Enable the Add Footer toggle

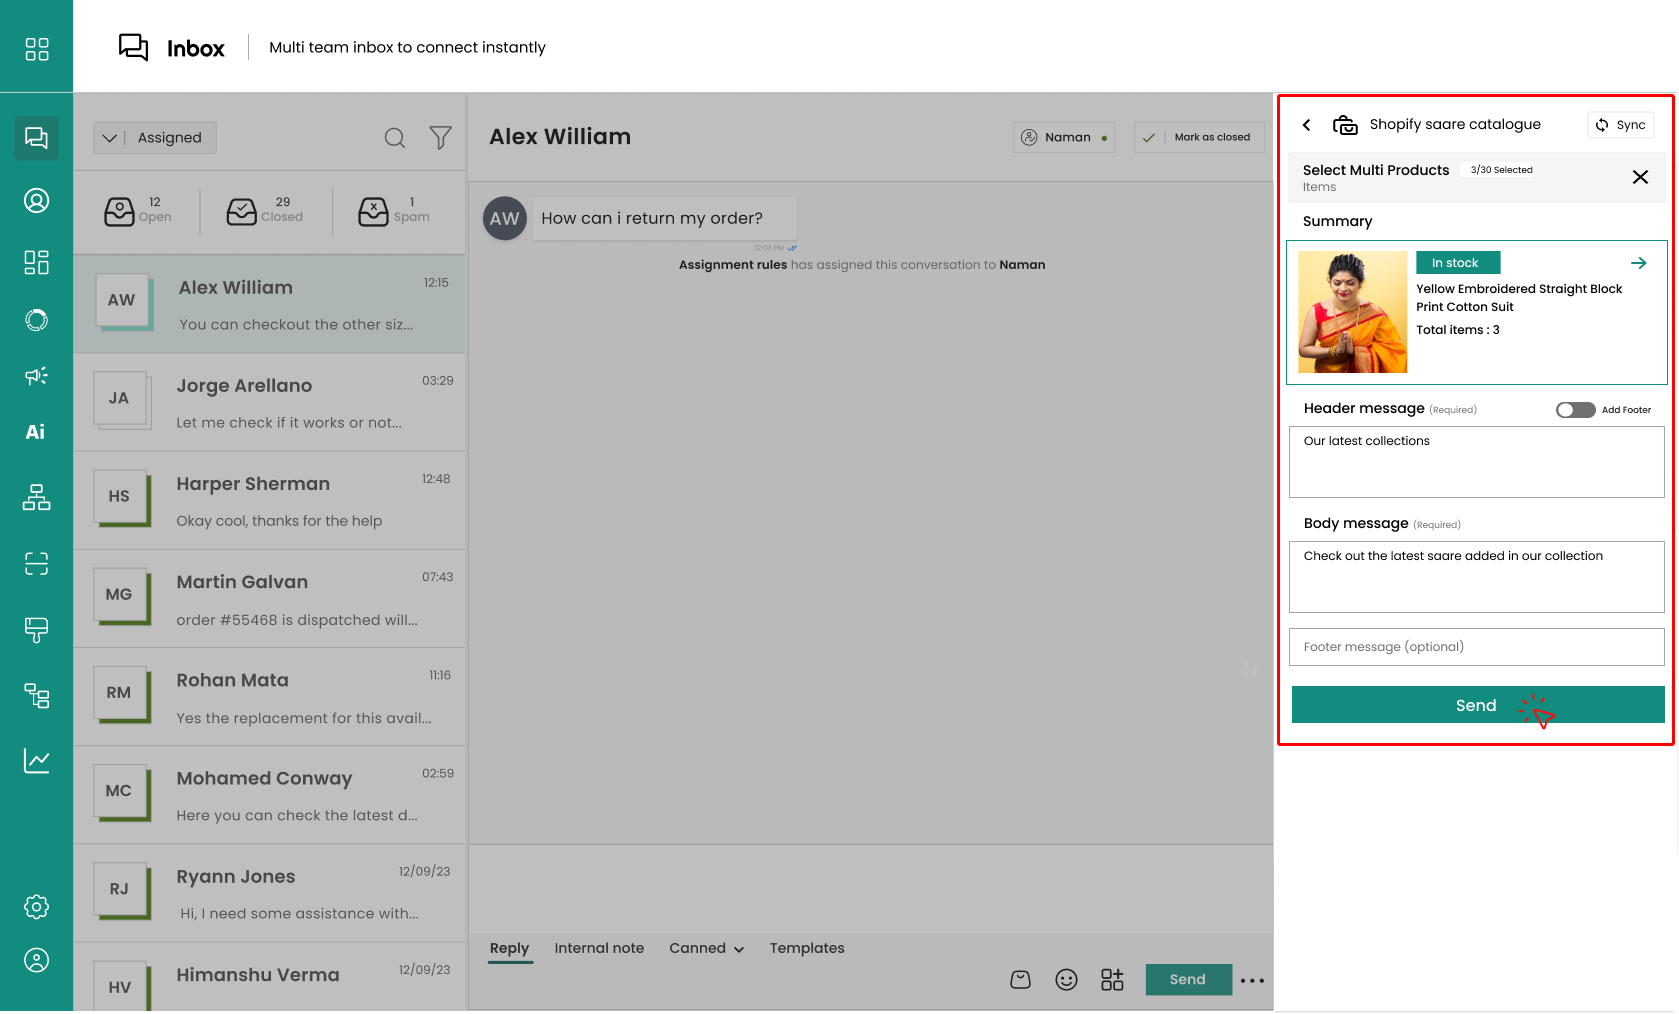tap(1575, 410)
